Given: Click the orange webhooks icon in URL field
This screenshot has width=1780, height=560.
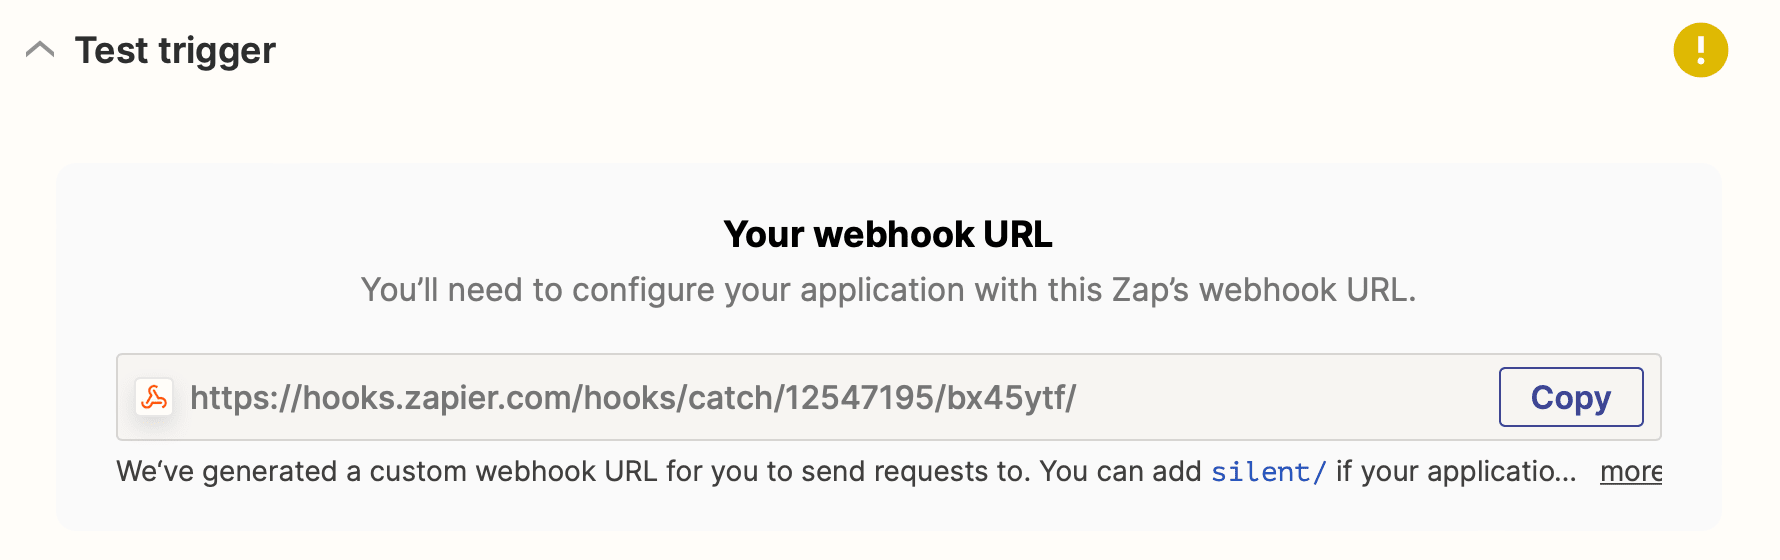Looking at the screenshot, I should pos(154,397).
